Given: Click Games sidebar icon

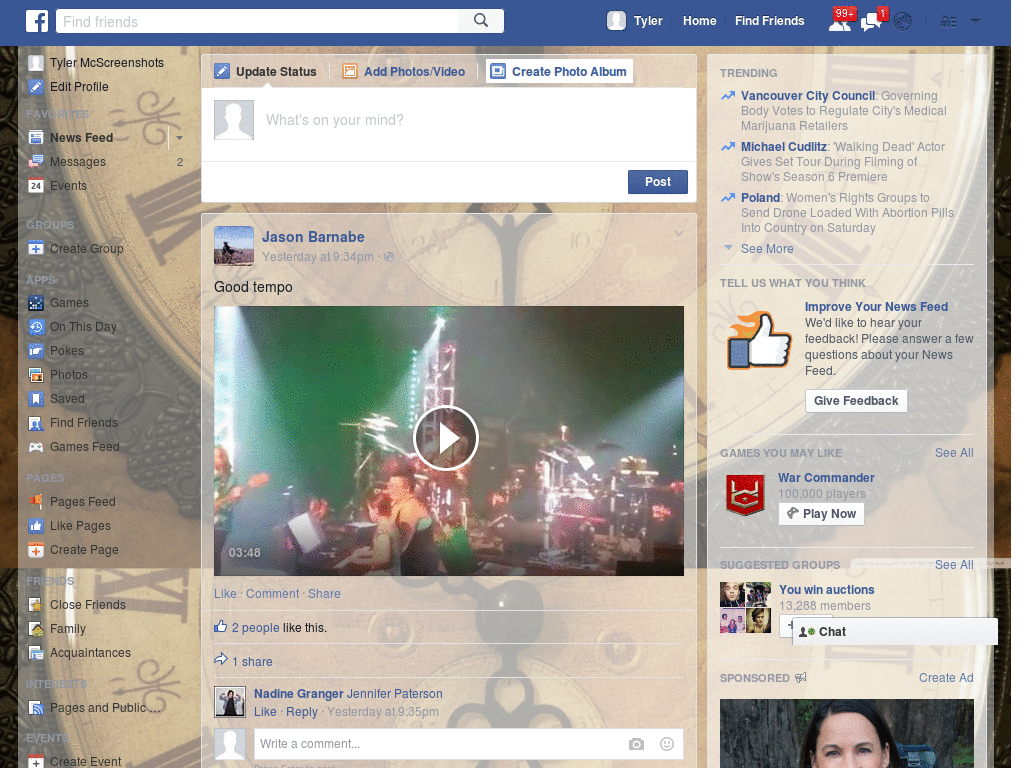Looking at the screenshot, I should pyautogui.click(x=36, y=303).
